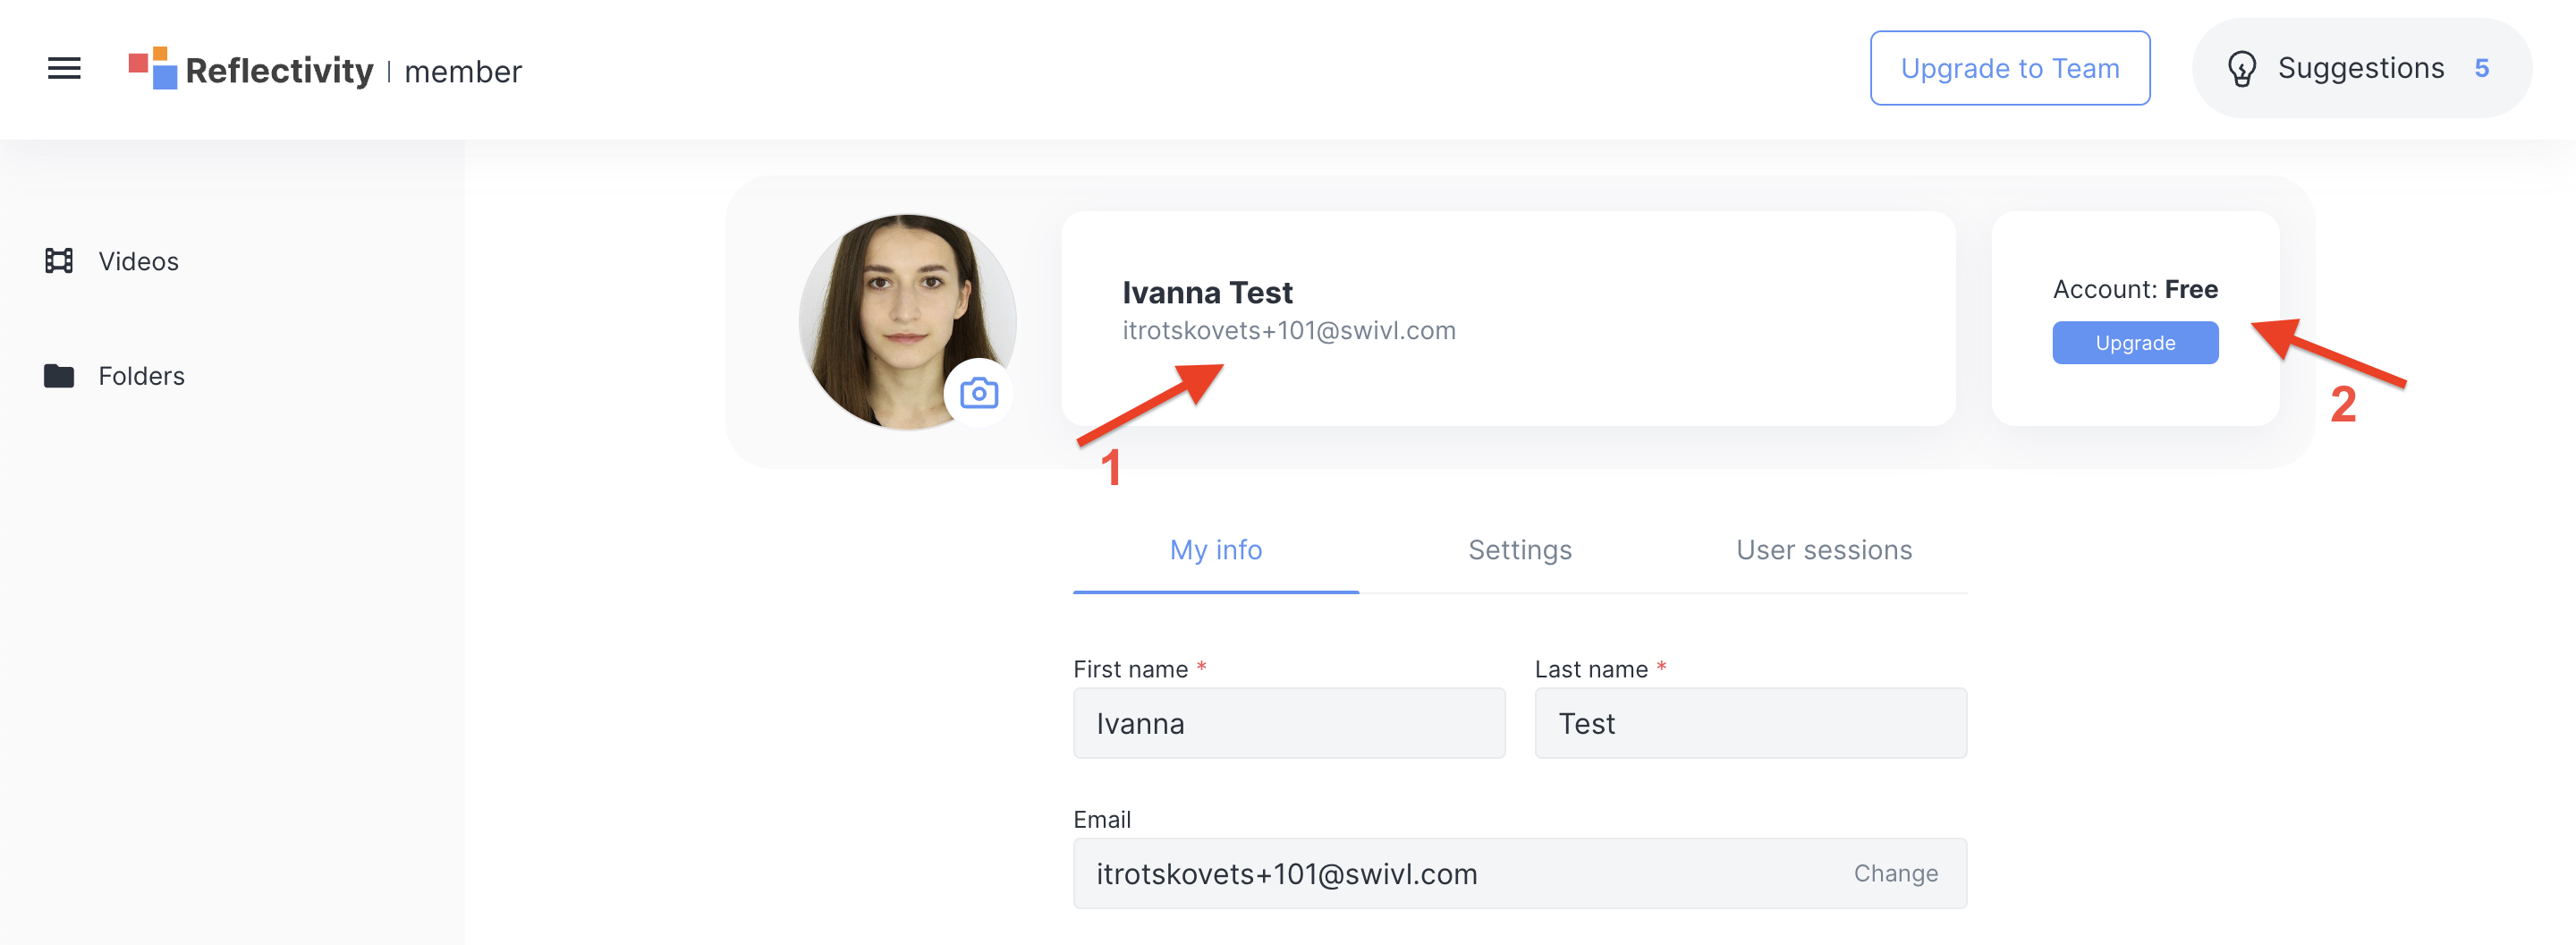Click the Reflectivity colored squares logo
Viewport: 2576px width, 945px height.
click(153, 68)
